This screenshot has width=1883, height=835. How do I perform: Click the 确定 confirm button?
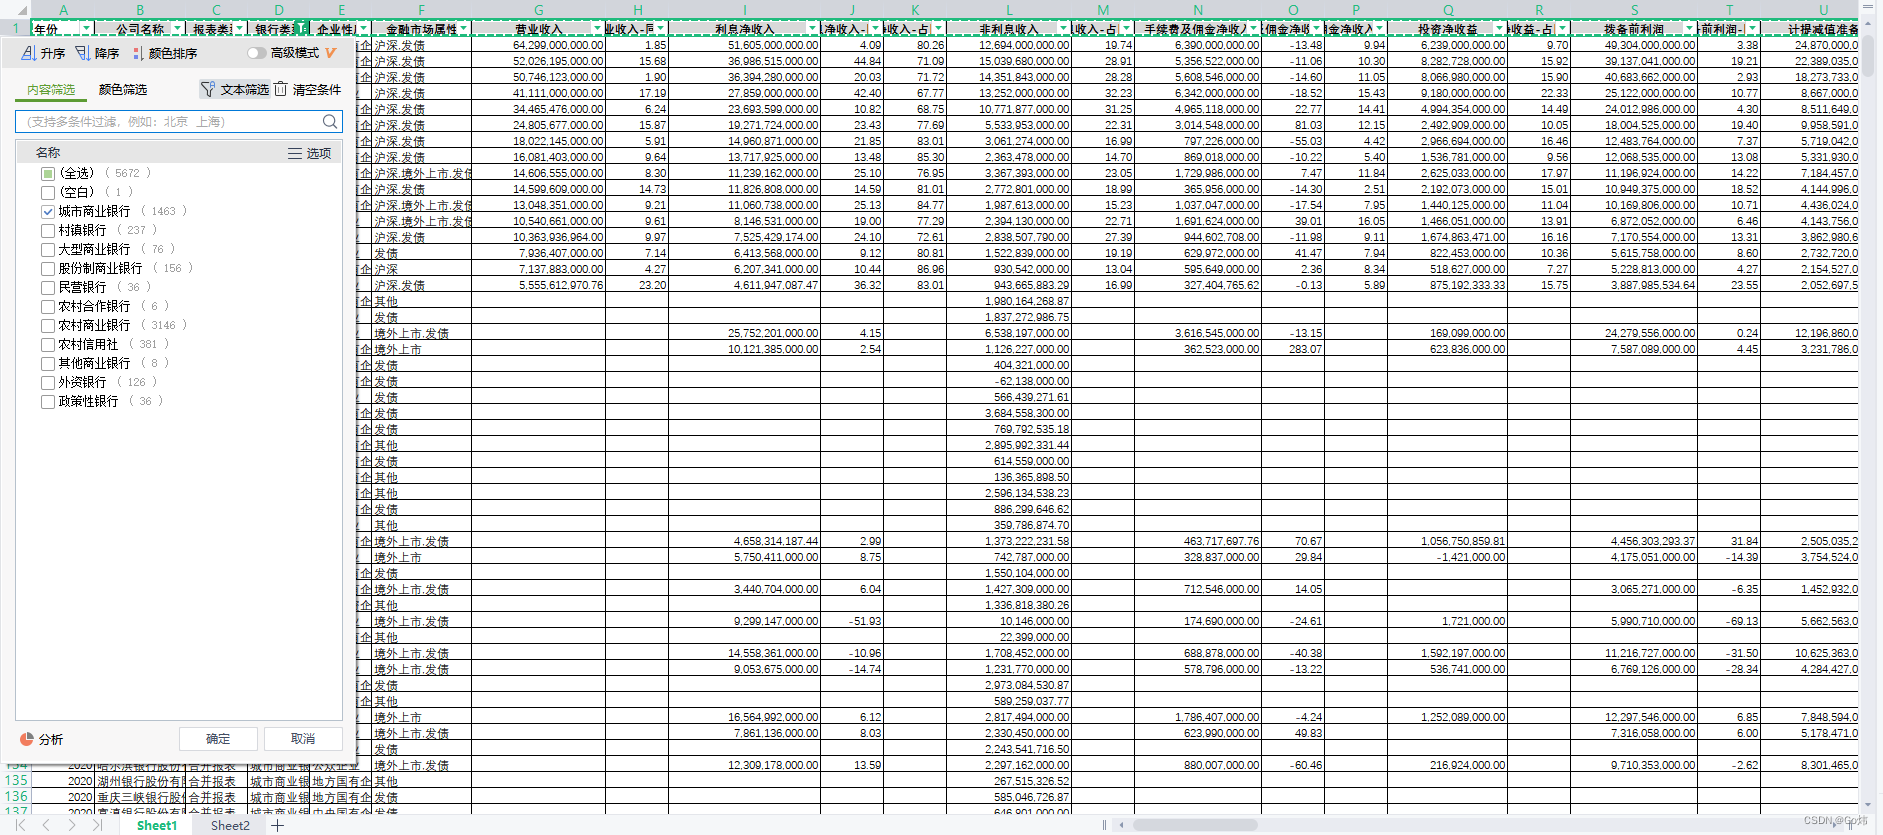point(218,739)
